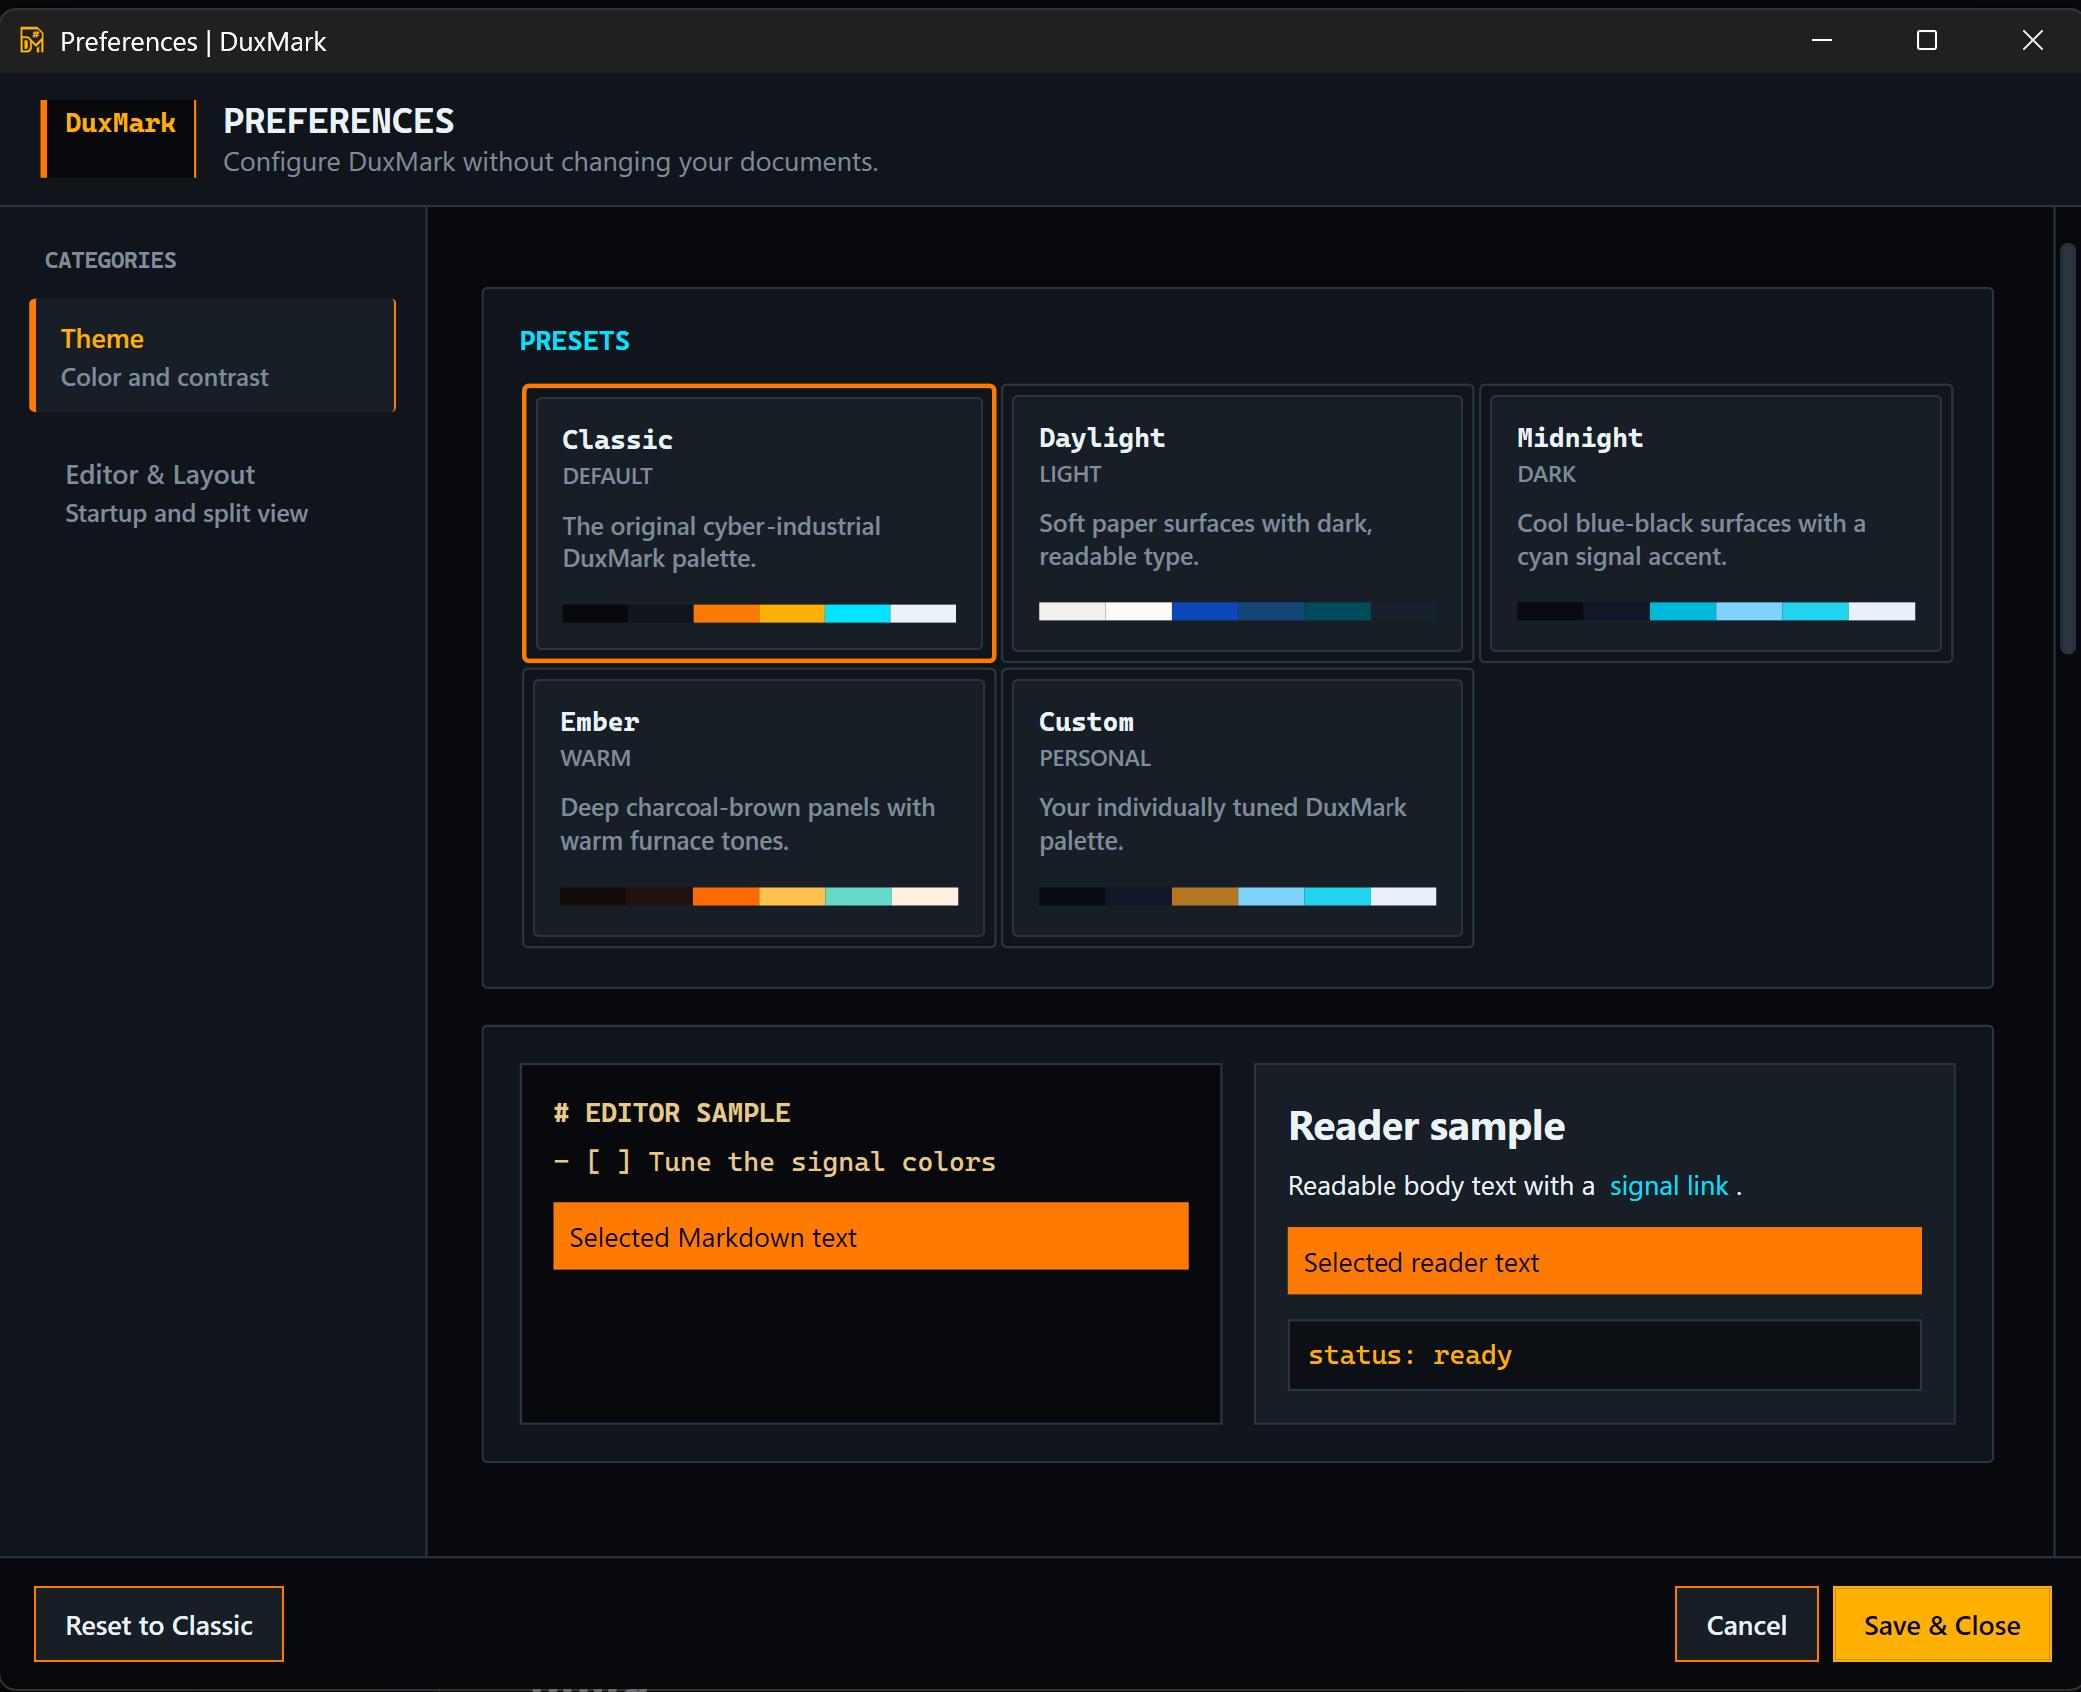Click the PREFERENCES heading text
The image size is (2081, 1692).
[339, 121]
